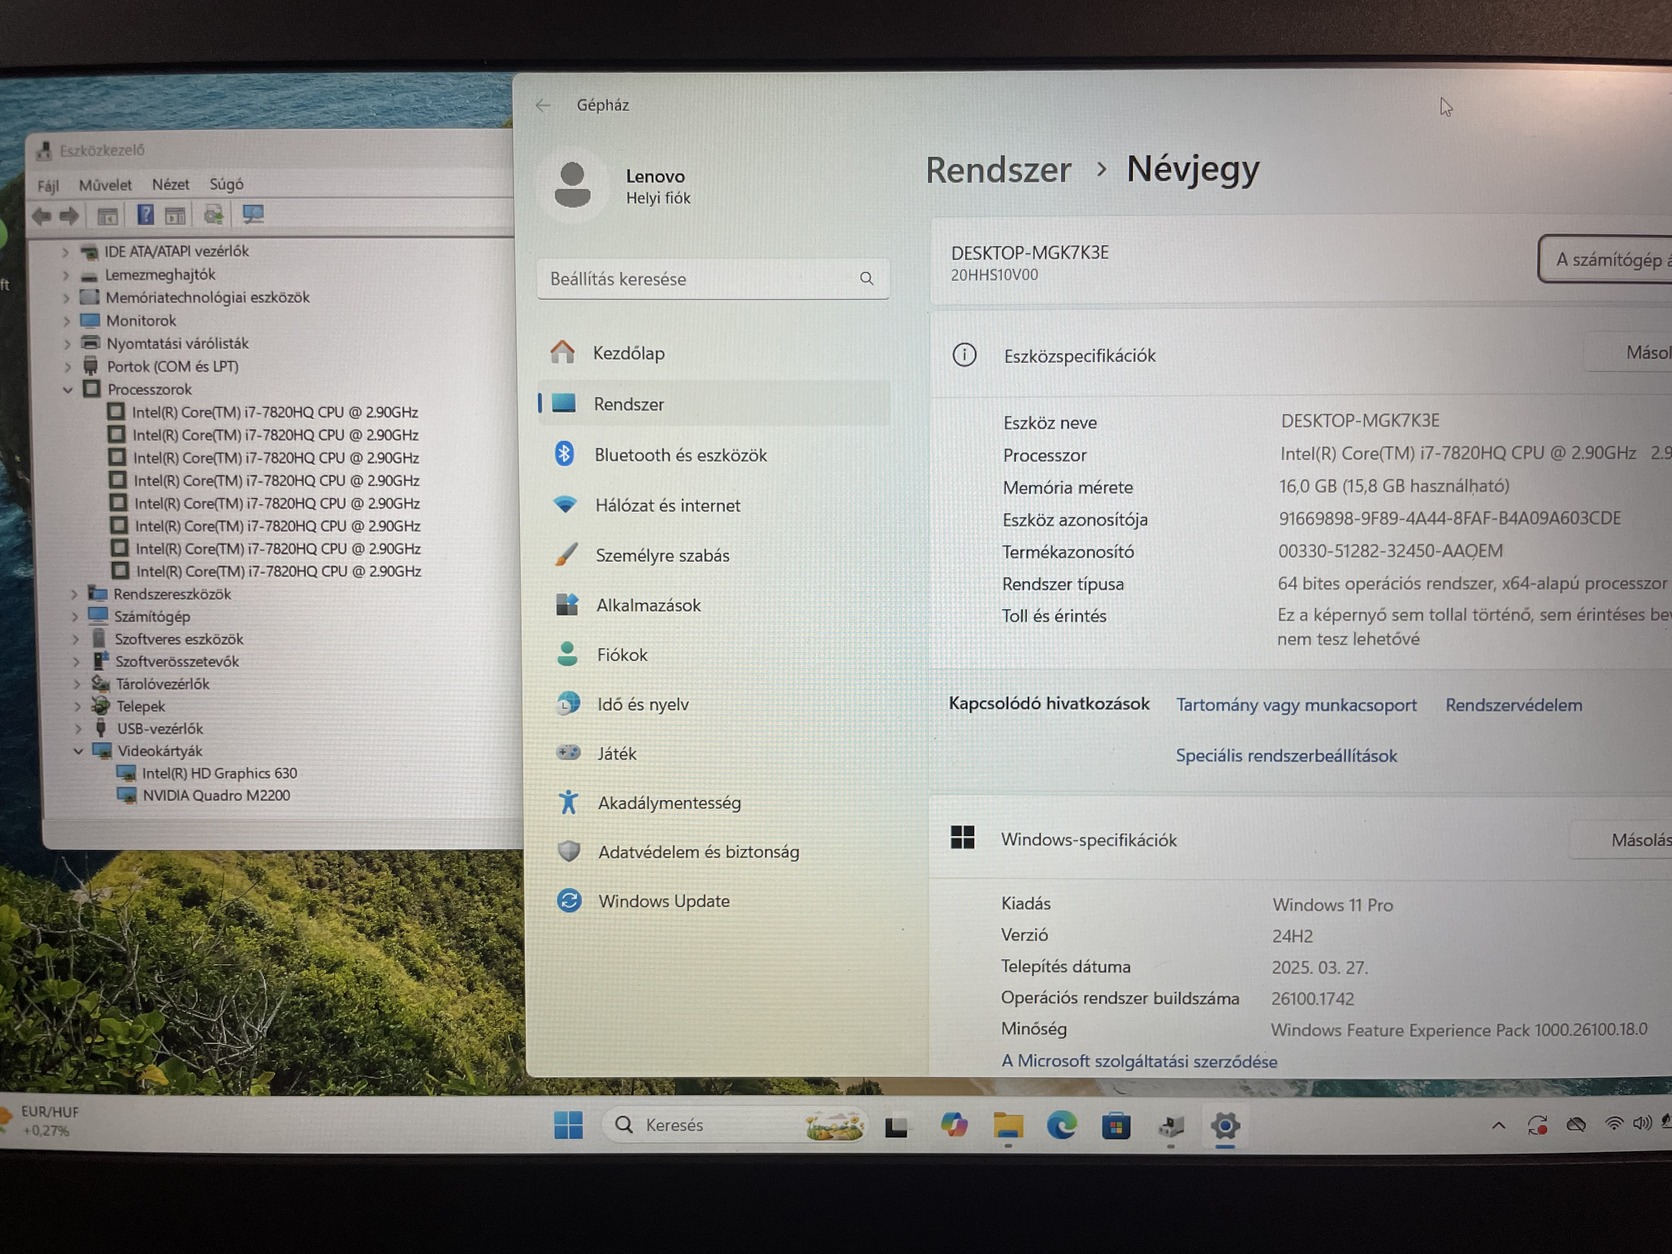Click the Settings gear taskbar icon
This screenshot has height=1254, width=1672.
[x=1225, y=1126]
